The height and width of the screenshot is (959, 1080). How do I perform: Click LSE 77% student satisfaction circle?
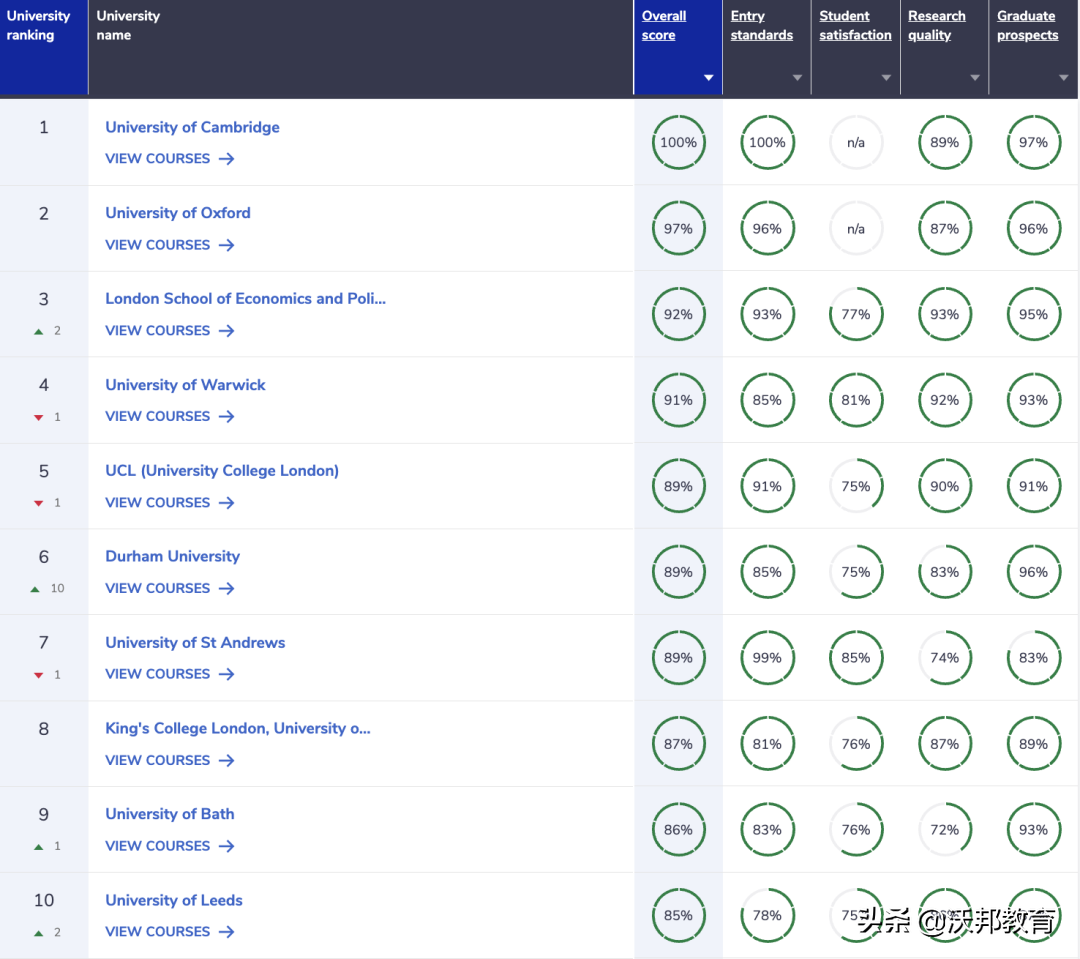(x=855, y=314)
